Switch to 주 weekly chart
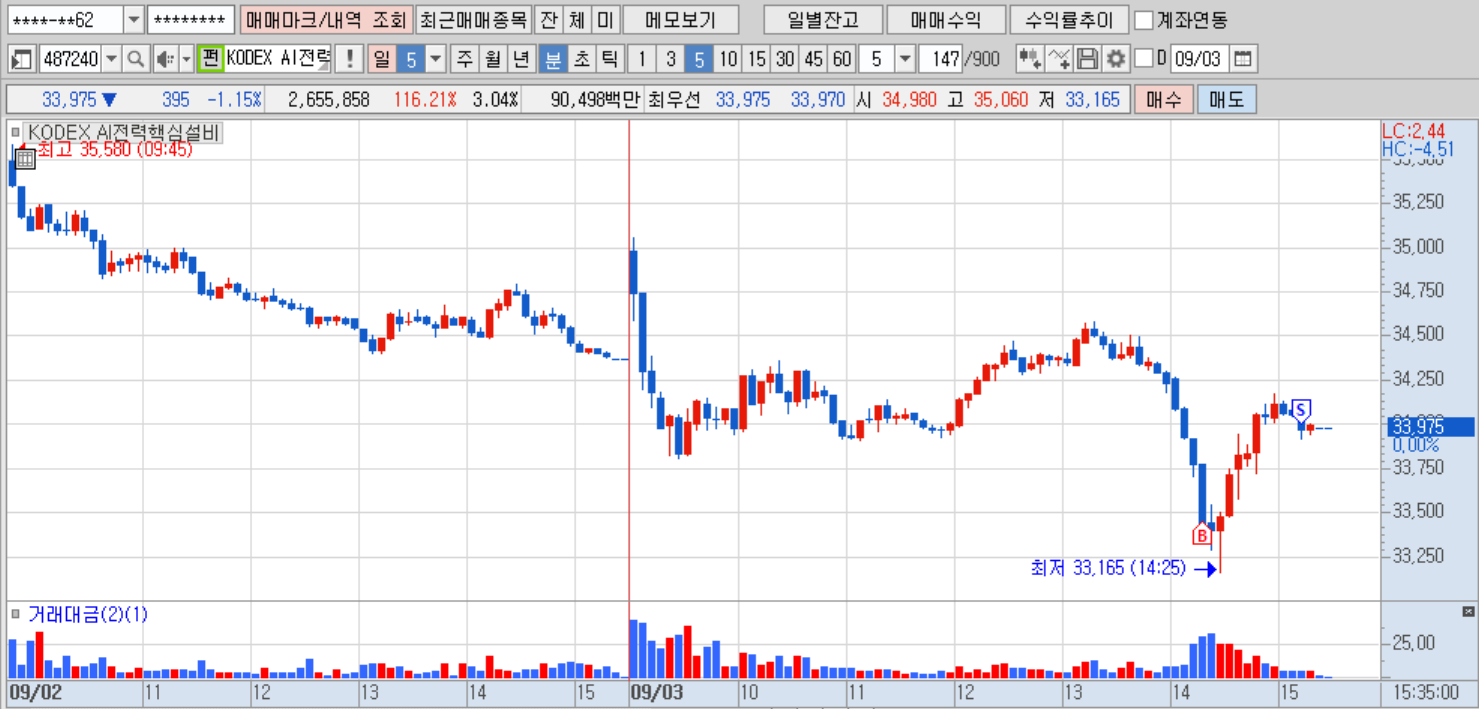 [464, 59]
